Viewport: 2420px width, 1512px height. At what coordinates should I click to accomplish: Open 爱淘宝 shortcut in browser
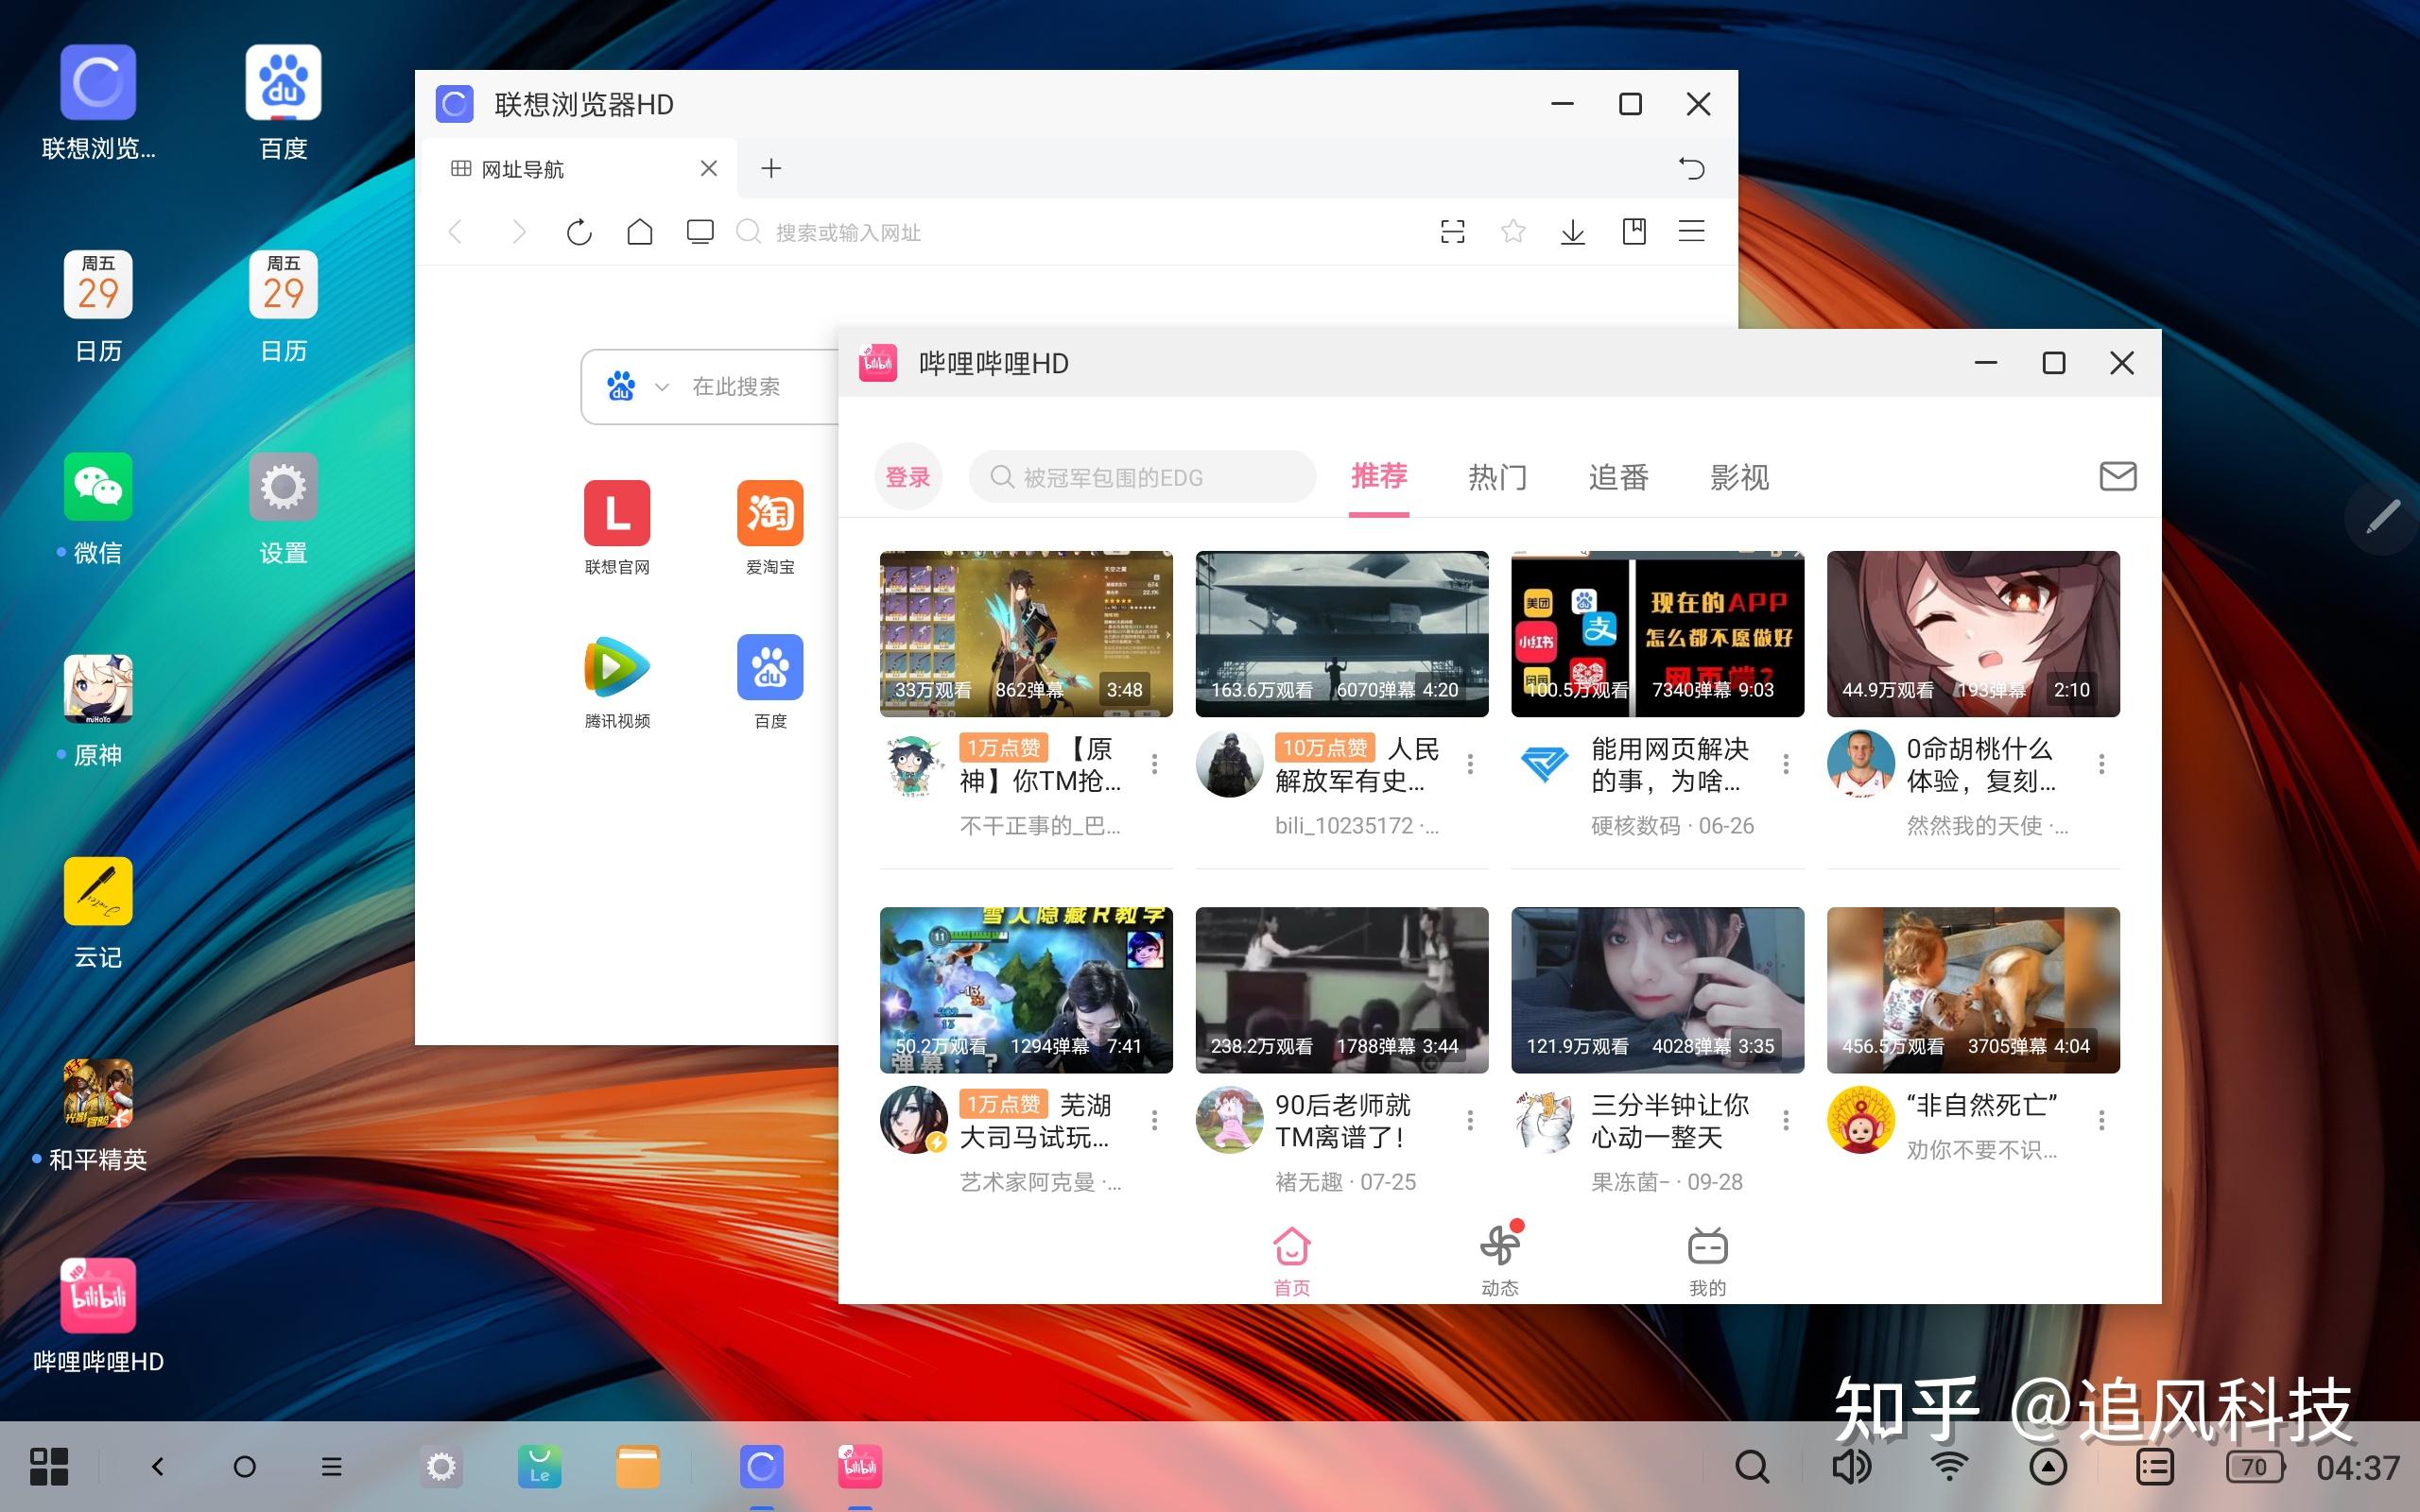(x=770, y=527)
